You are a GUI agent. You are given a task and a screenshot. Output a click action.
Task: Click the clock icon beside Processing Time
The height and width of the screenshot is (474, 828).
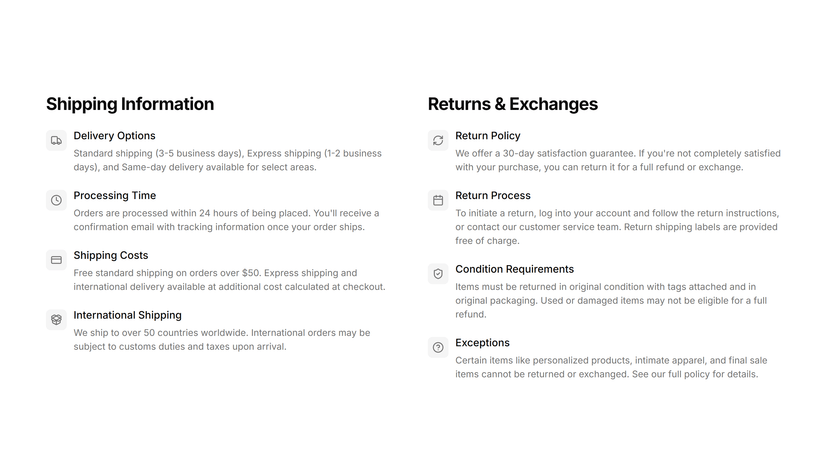coord(57,200)
